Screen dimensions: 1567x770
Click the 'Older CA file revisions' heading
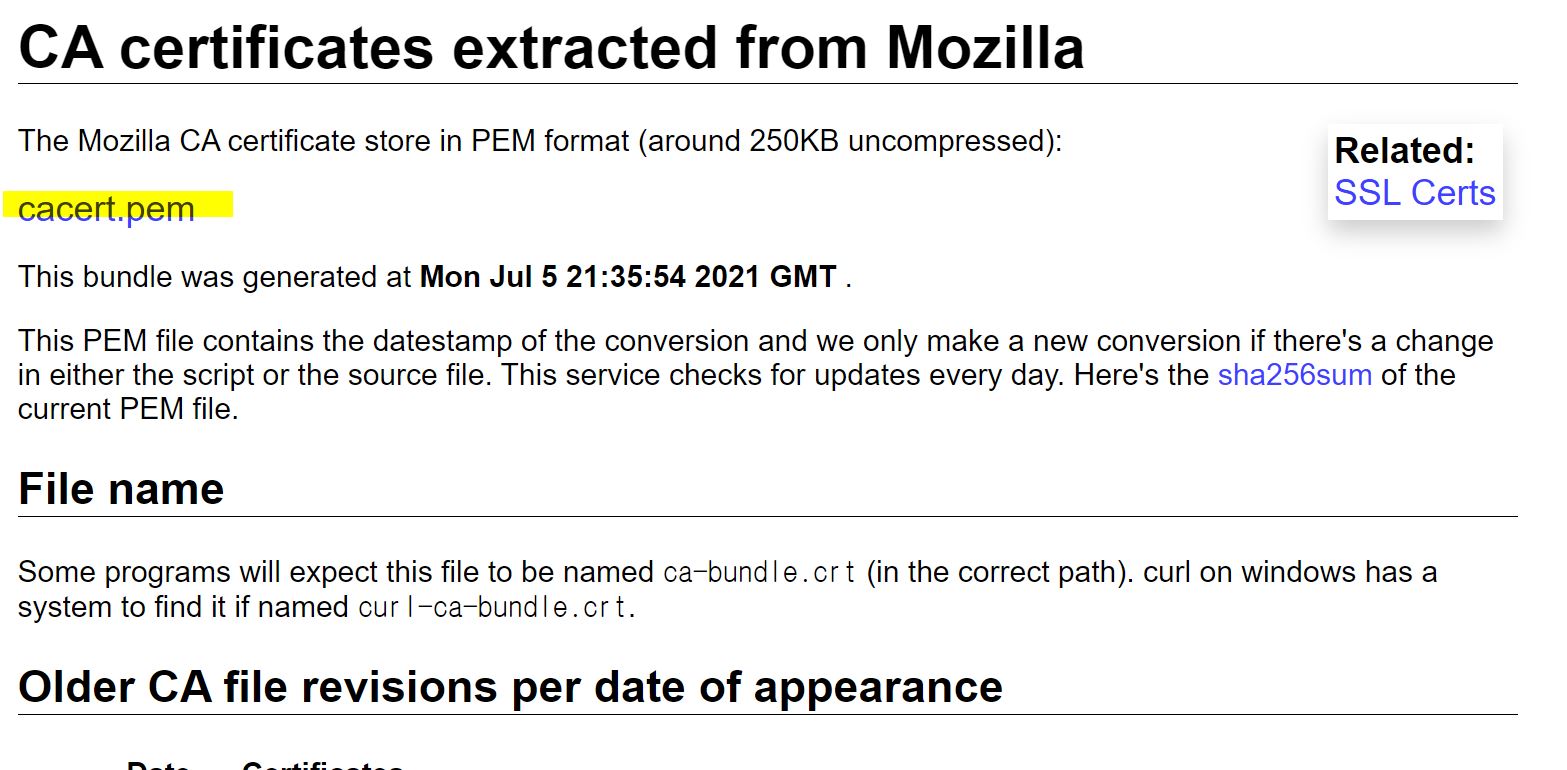pyautogui.click(x=510, y=687)
